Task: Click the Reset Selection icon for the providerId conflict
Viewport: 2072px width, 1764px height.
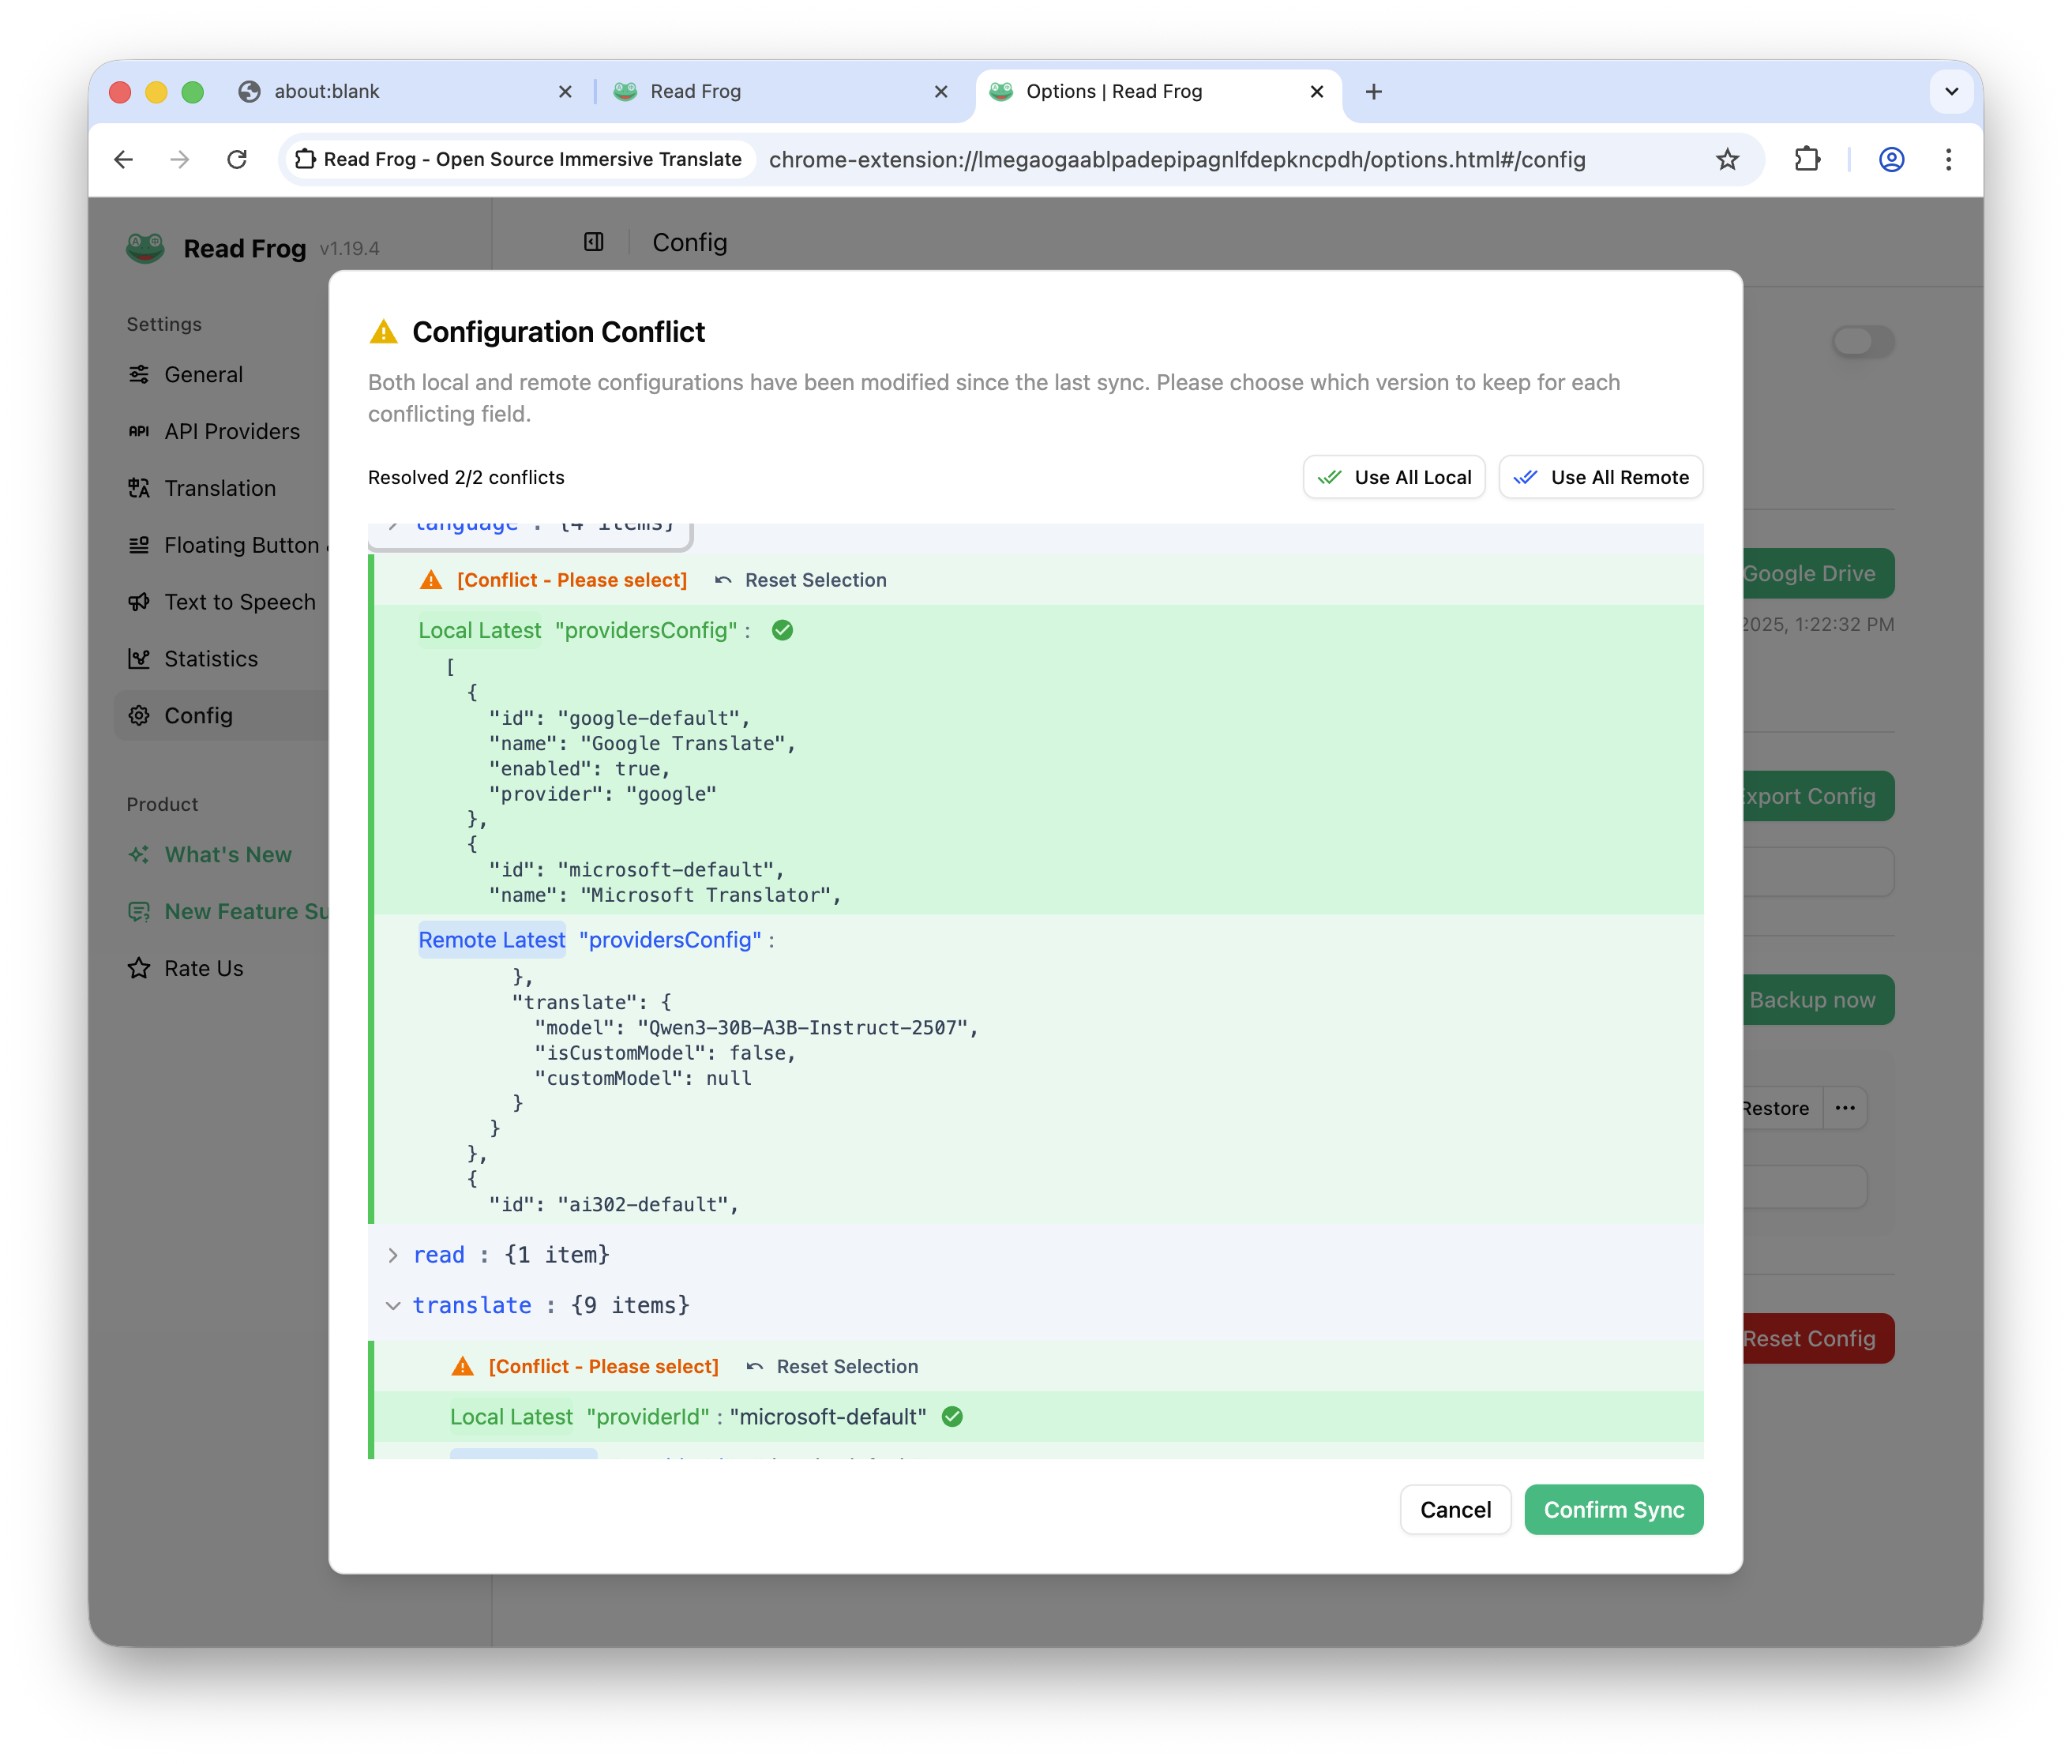Action: tap(755, 1366)
